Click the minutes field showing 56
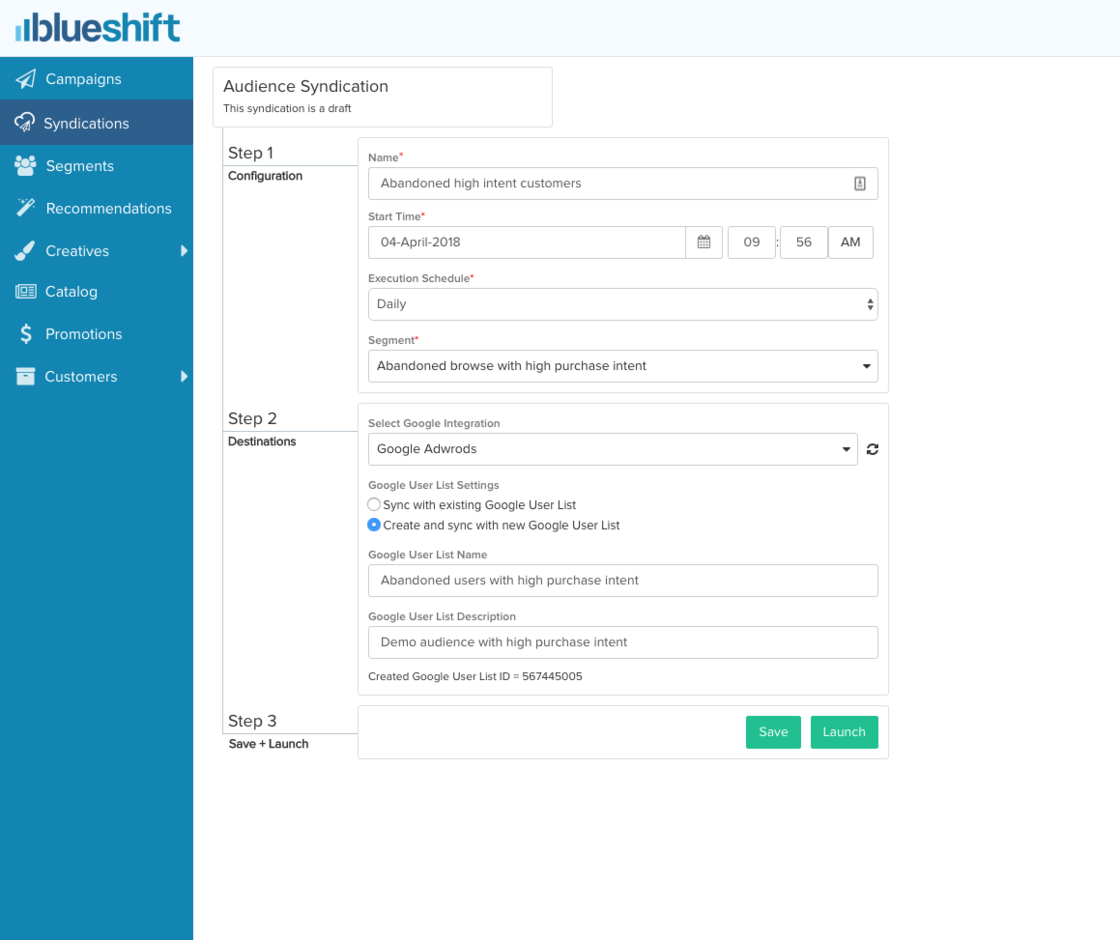The width and height of the screenshot is (1120, 940). click(804, 242)
